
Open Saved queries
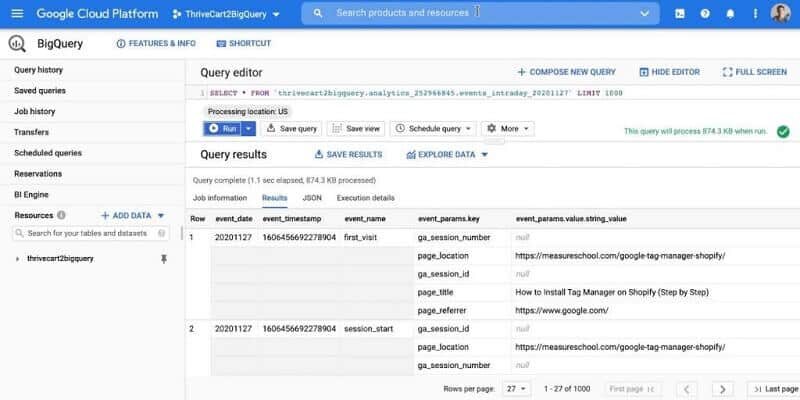[40, 91]
